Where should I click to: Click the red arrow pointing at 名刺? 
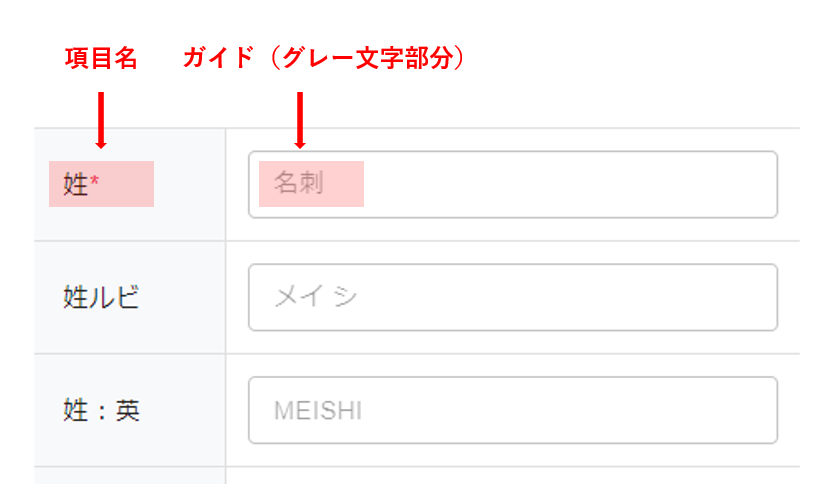(299, 120)
